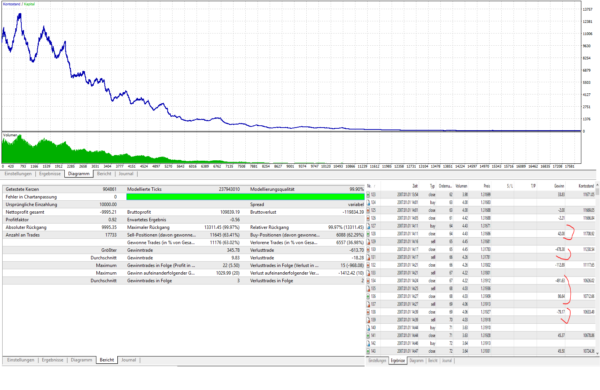The height and width of the screenshot is (390, 600).
Task: Sort trades by the Gewinn column header
Action: 559,186
